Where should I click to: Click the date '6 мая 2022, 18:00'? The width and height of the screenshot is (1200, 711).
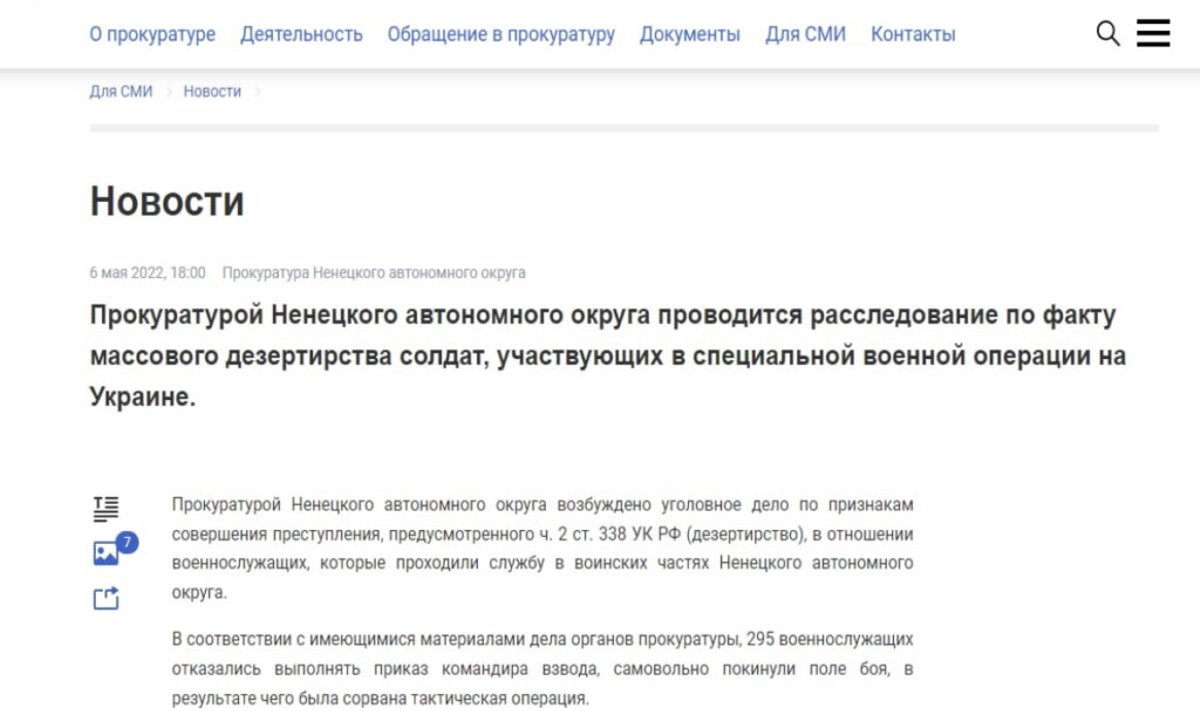(148, 272)
